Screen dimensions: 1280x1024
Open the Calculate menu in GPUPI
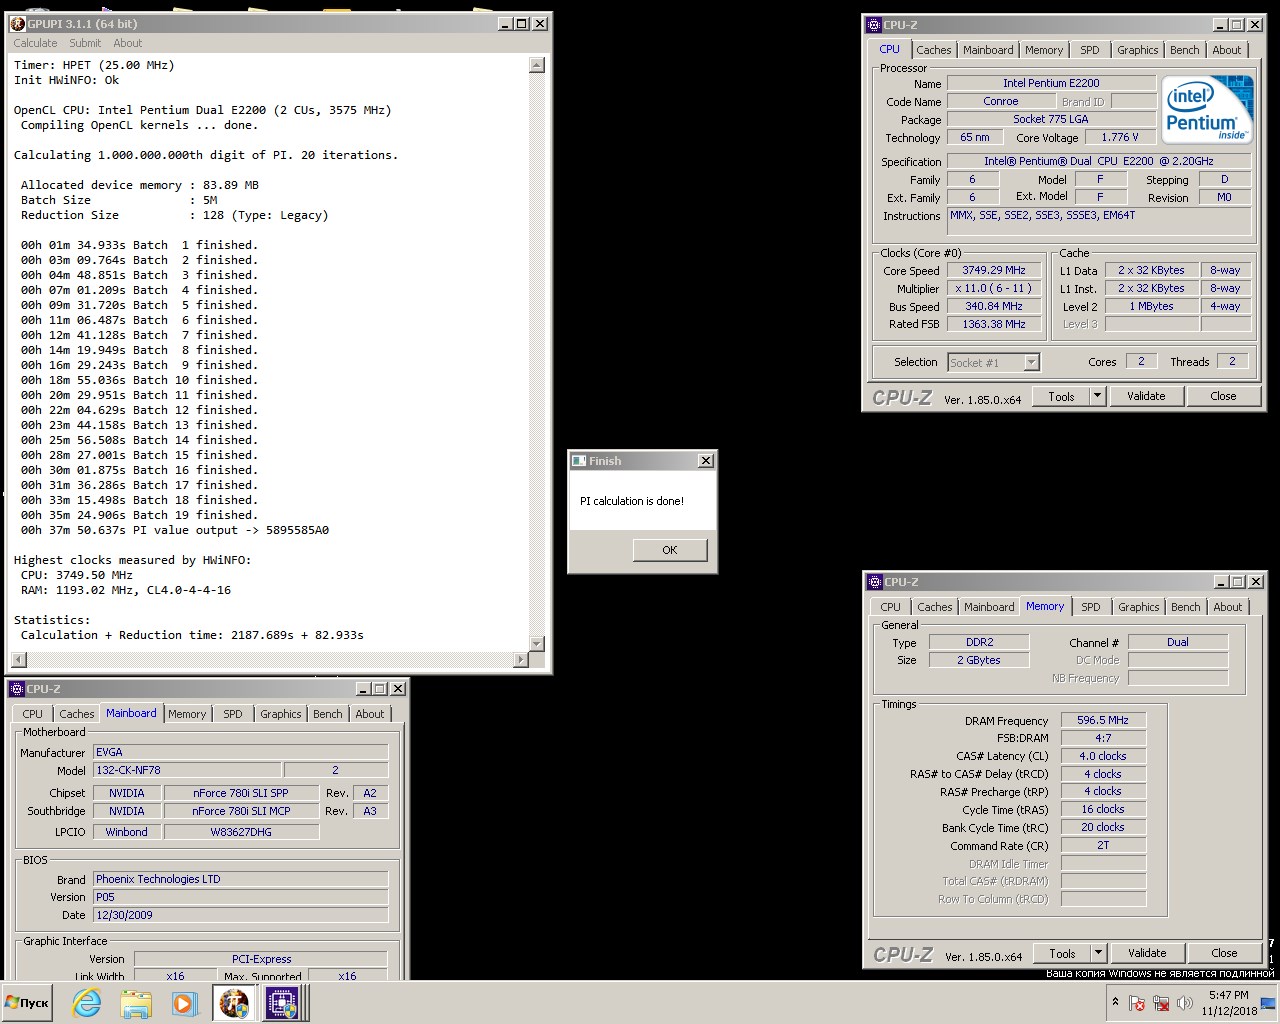(x=35, y=43)
